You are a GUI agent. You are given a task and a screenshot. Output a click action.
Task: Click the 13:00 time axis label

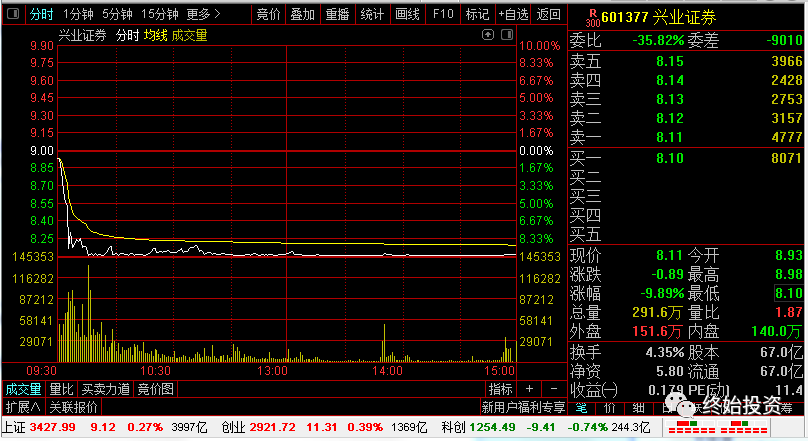pyautogui.click(x=272, y=370)
